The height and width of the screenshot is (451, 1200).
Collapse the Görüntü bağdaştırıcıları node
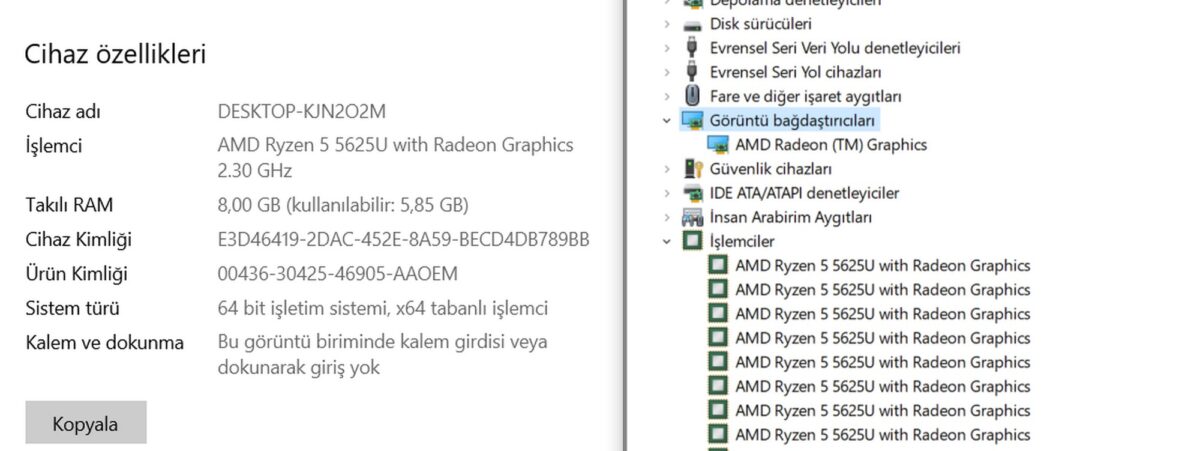[x=667, y=120]
